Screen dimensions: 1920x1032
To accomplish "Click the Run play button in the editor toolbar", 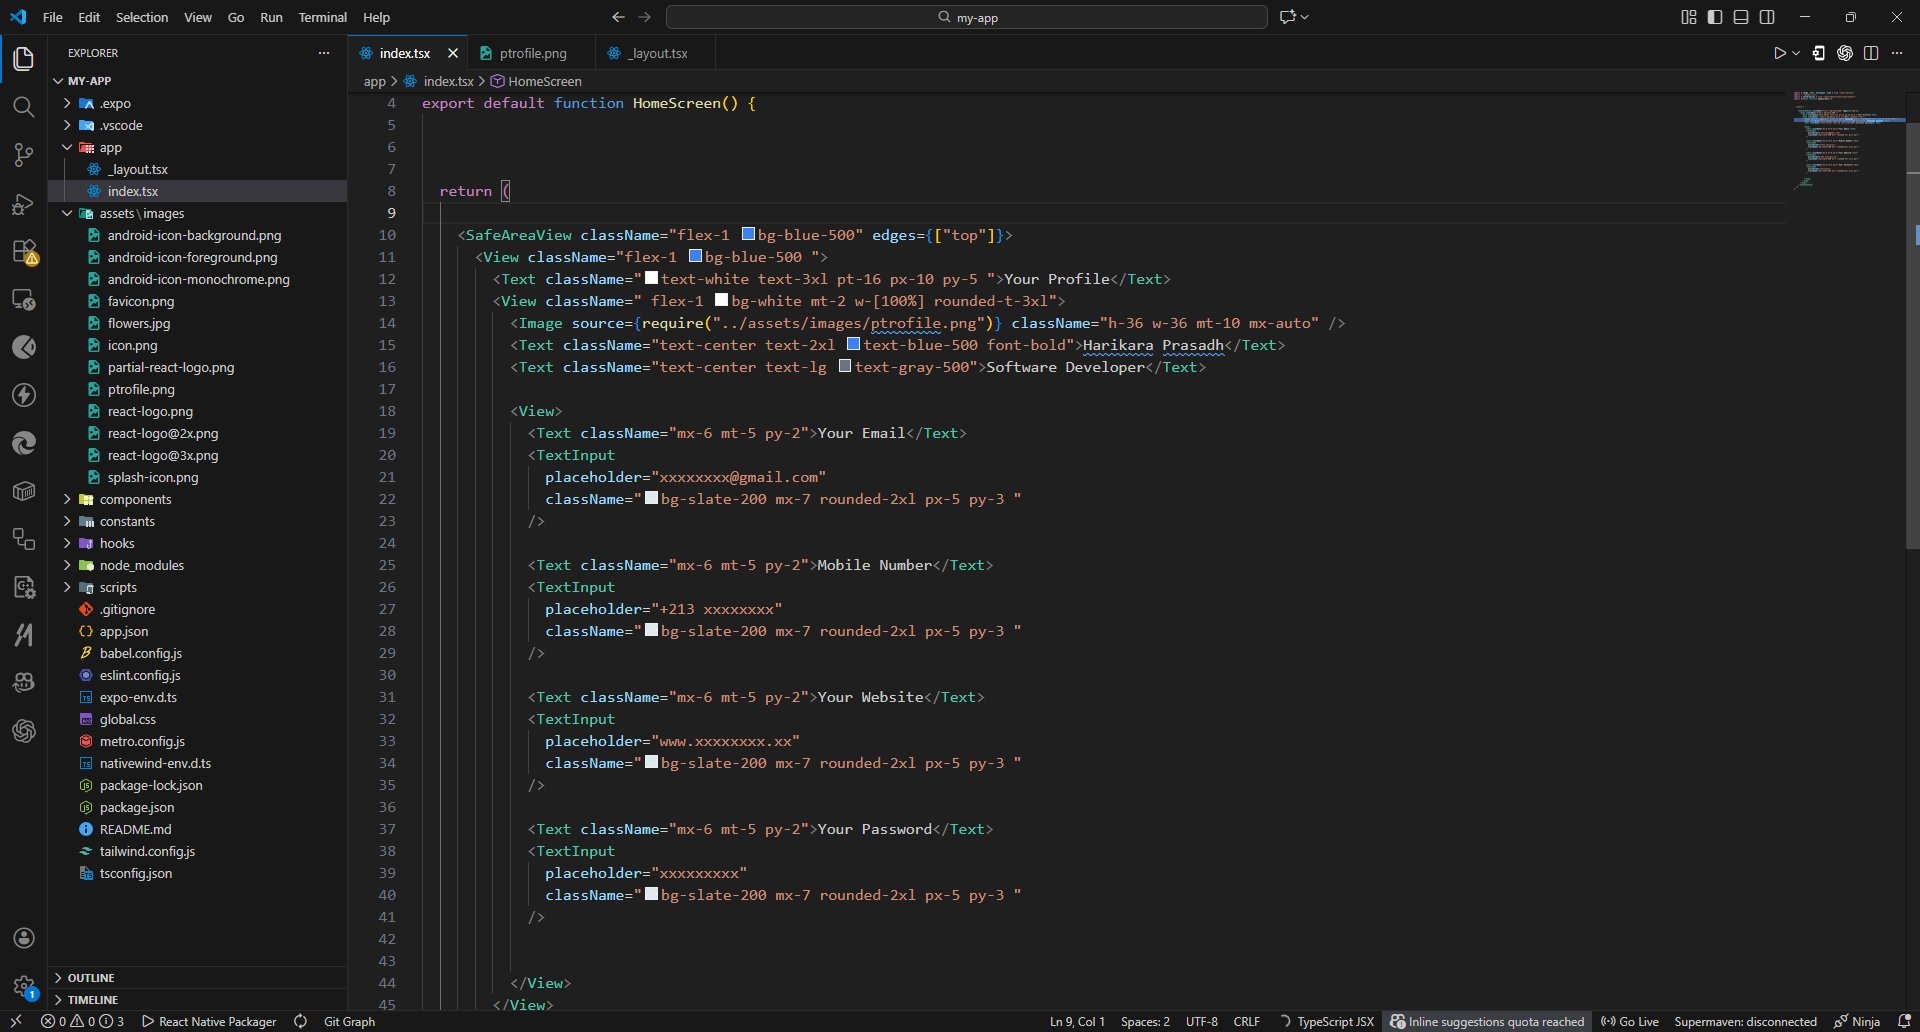I will coord(1779,53).
